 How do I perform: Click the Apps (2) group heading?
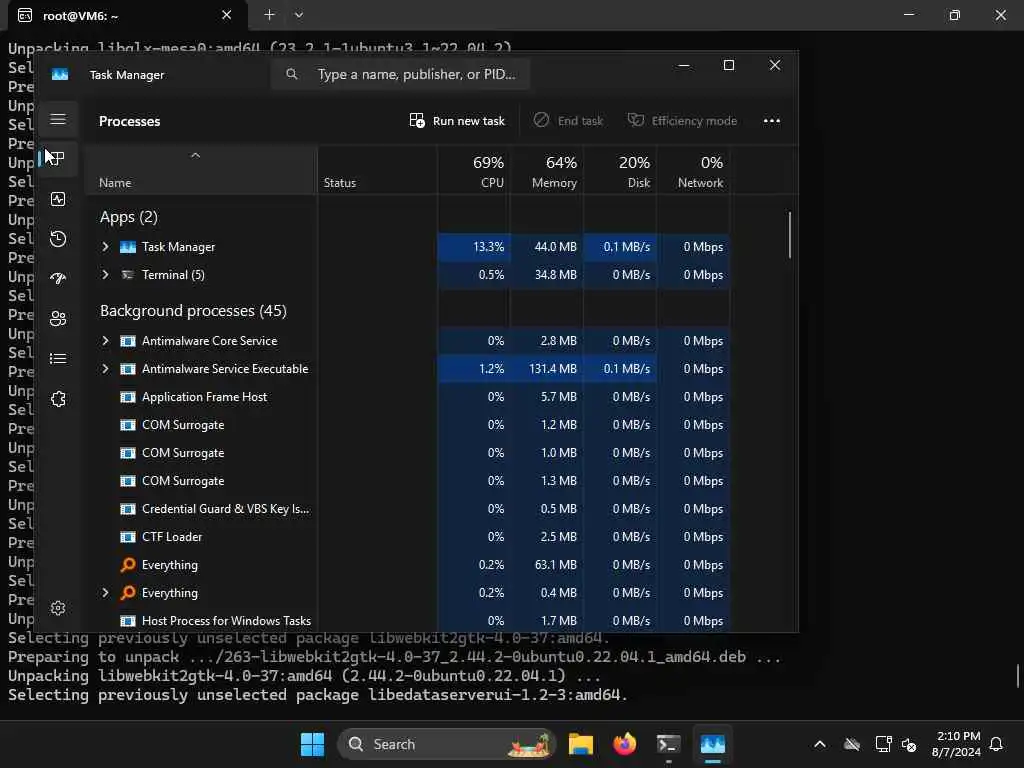(129, 217)
